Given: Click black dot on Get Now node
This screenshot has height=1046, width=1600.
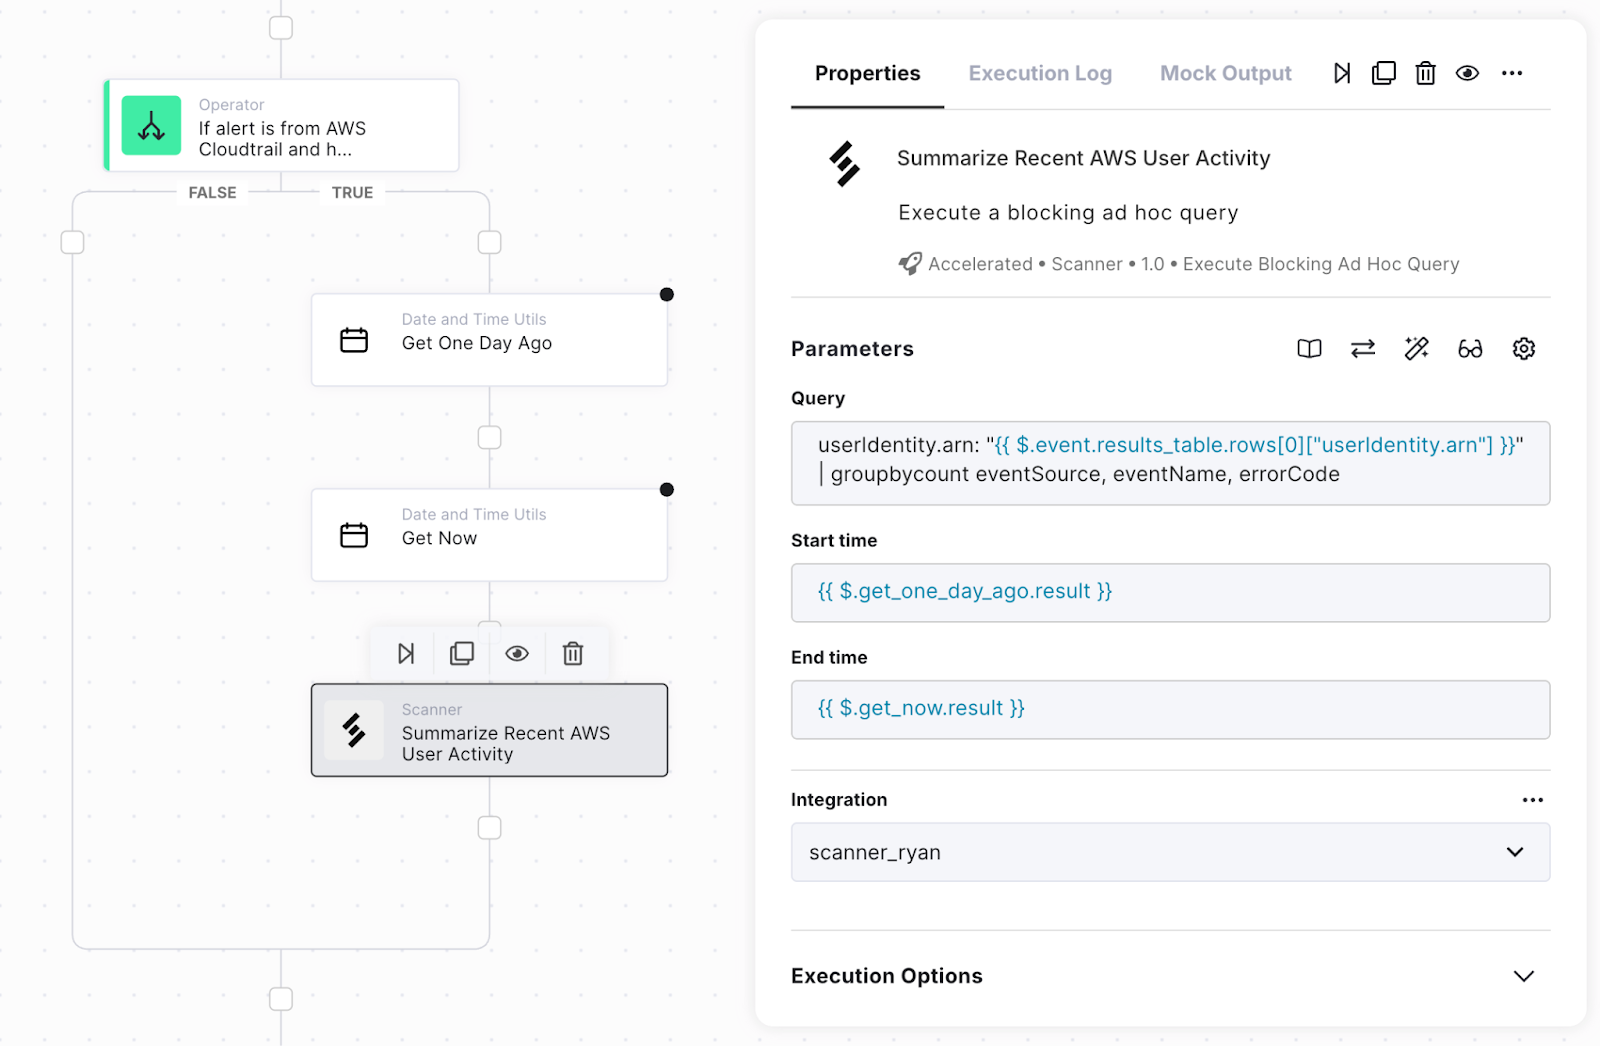Looking at the screenshot, I should pos(667,489).
